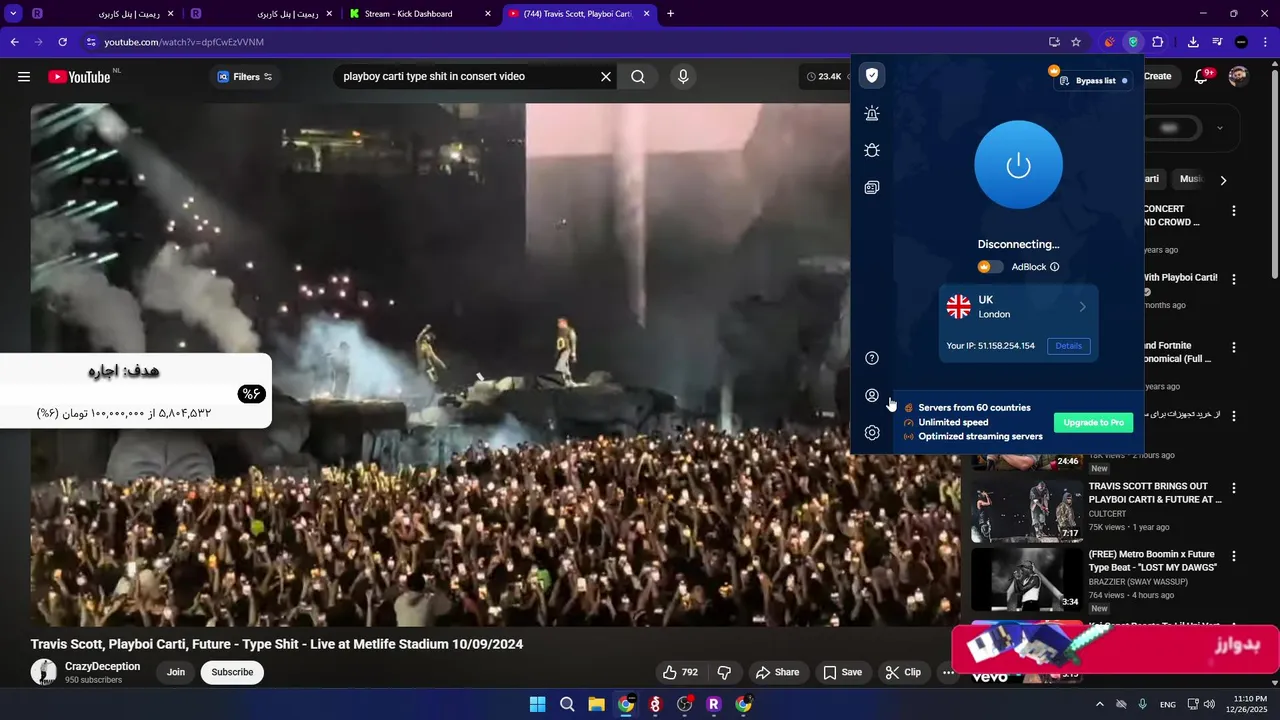Open the purple R app in taskbar
This screenshot has height=720, width=1280.
714,704
